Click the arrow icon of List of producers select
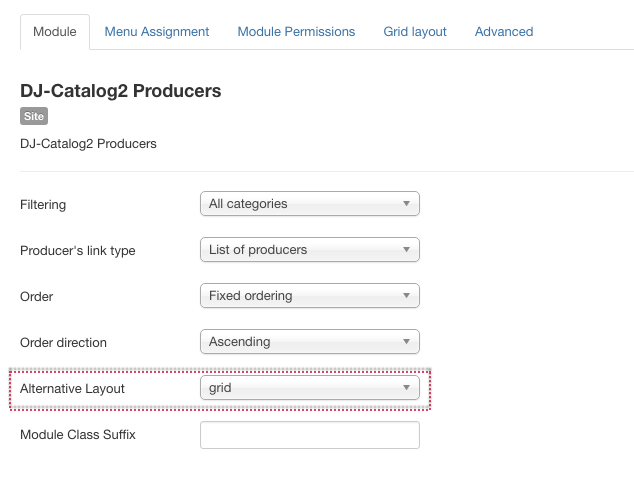This screenshot has width=634, height=480. click(x=406, y=250)
